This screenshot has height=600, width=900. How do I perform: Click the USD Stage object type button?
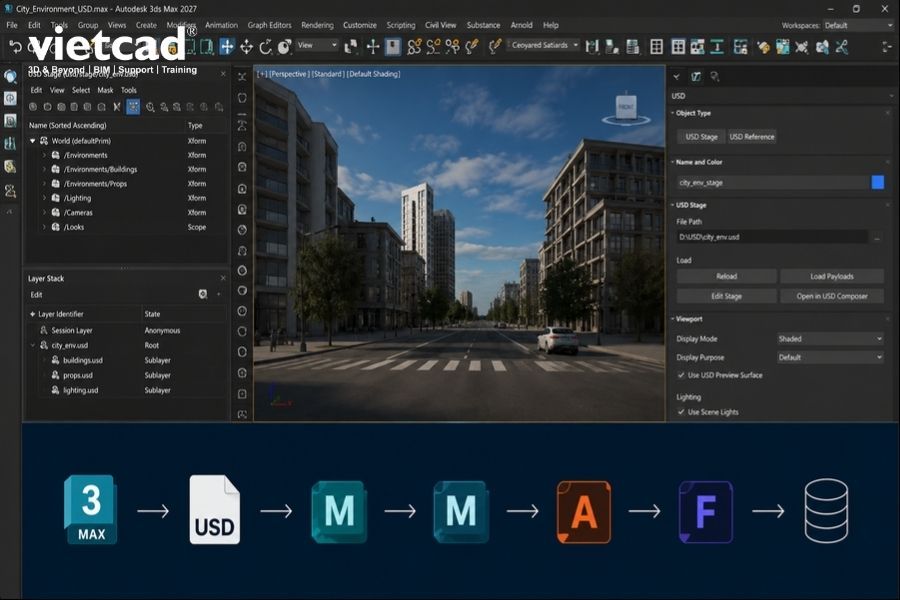(701, 137)
